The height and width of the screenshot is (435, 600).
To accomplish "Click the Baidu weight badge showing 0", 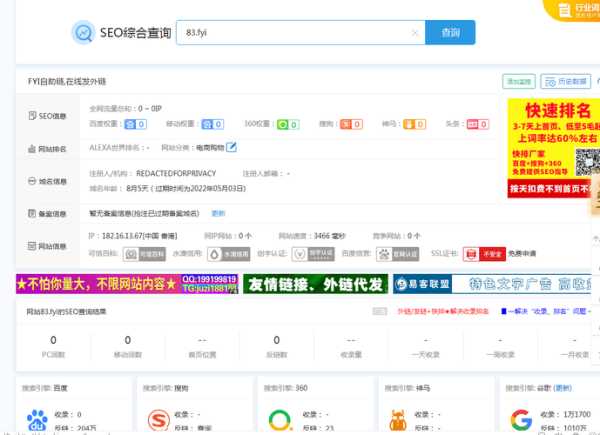I will pos(135,124).
